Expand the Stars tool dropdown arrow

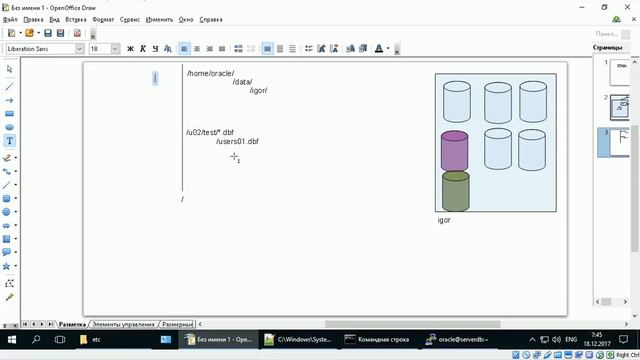[x=16, y=266]
